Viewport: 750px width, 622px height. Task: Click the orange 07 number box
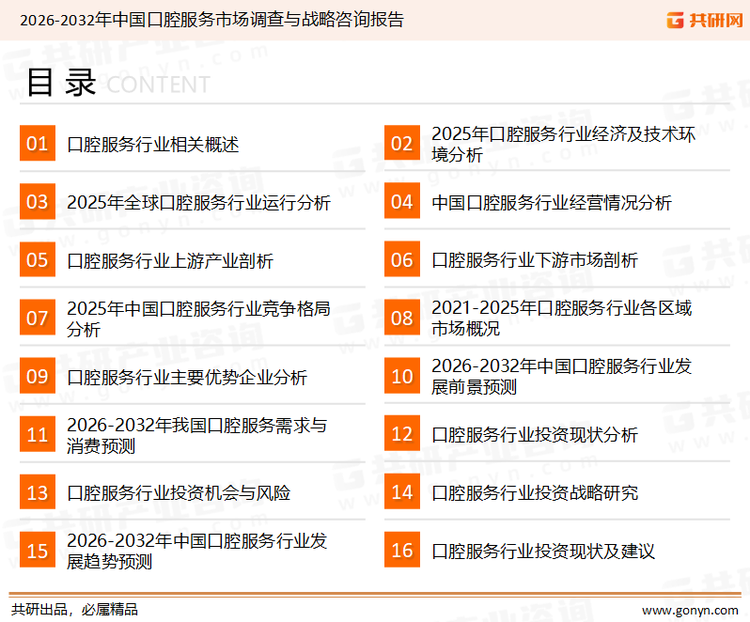click(x=37, y=318)
